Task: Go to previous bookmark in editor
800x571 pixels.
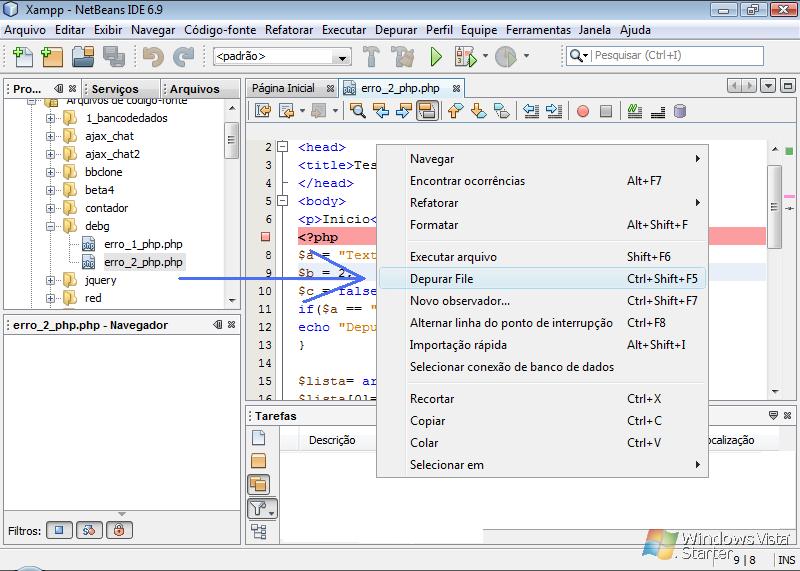Action: pos(455,111)
